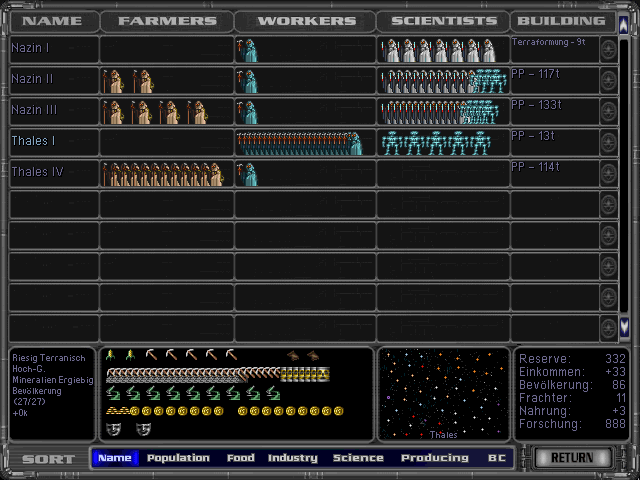Select the worker colonist on Nazin I
The image size is (640, 480).
coord(247,50)
